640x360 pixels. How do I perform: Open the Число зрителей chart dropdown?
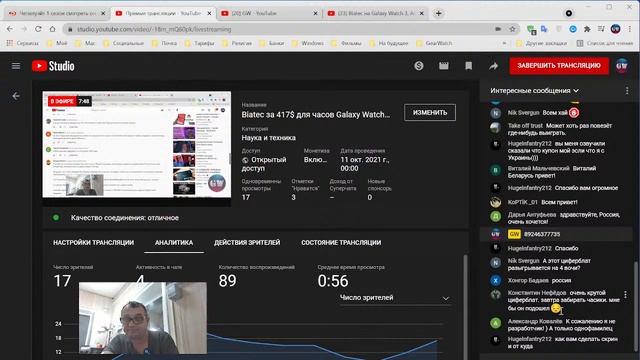click(395, 298)
